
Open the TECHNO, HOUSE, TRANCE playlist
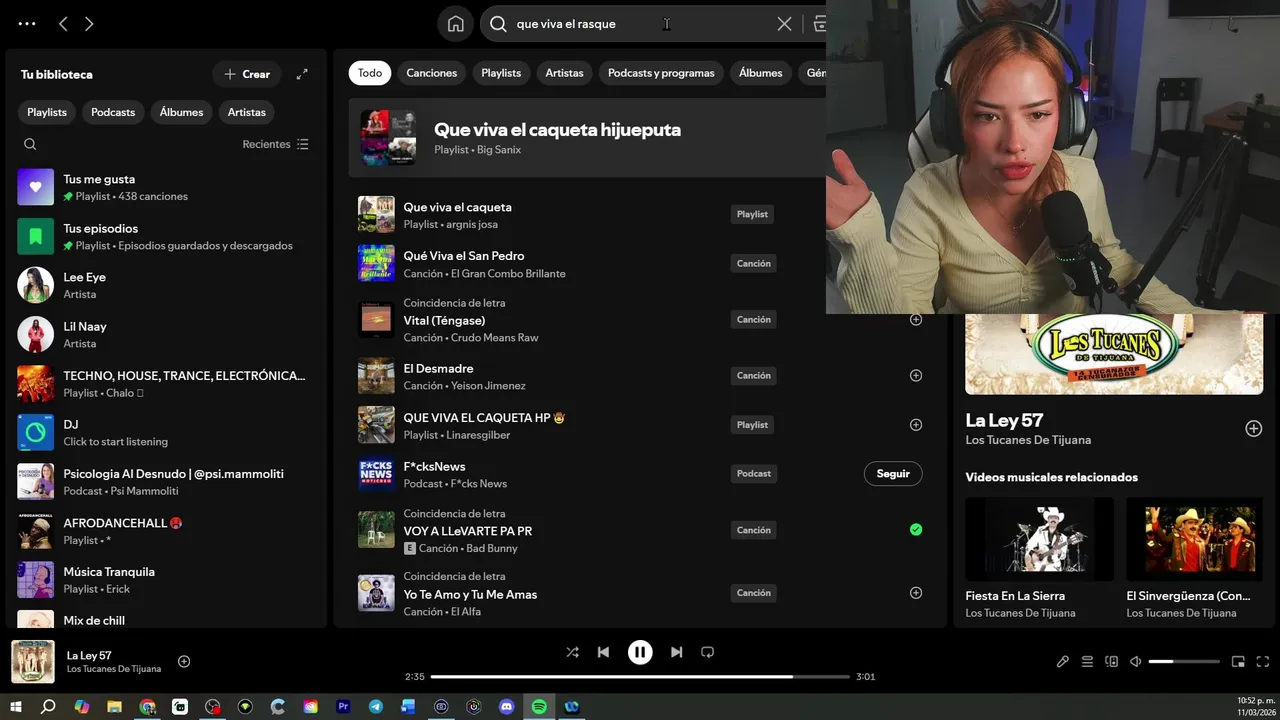pos(165,383)
